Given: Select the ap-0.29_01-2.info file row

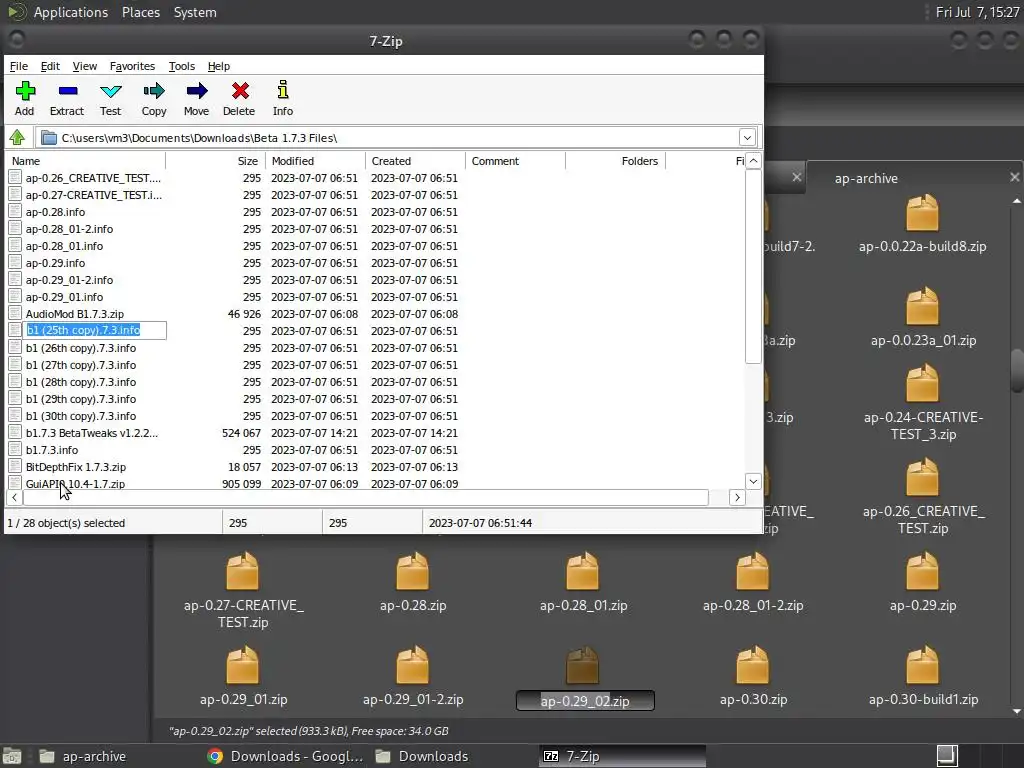Looking at the screenshot, I should pyautogui.click(x=376, y=280).
